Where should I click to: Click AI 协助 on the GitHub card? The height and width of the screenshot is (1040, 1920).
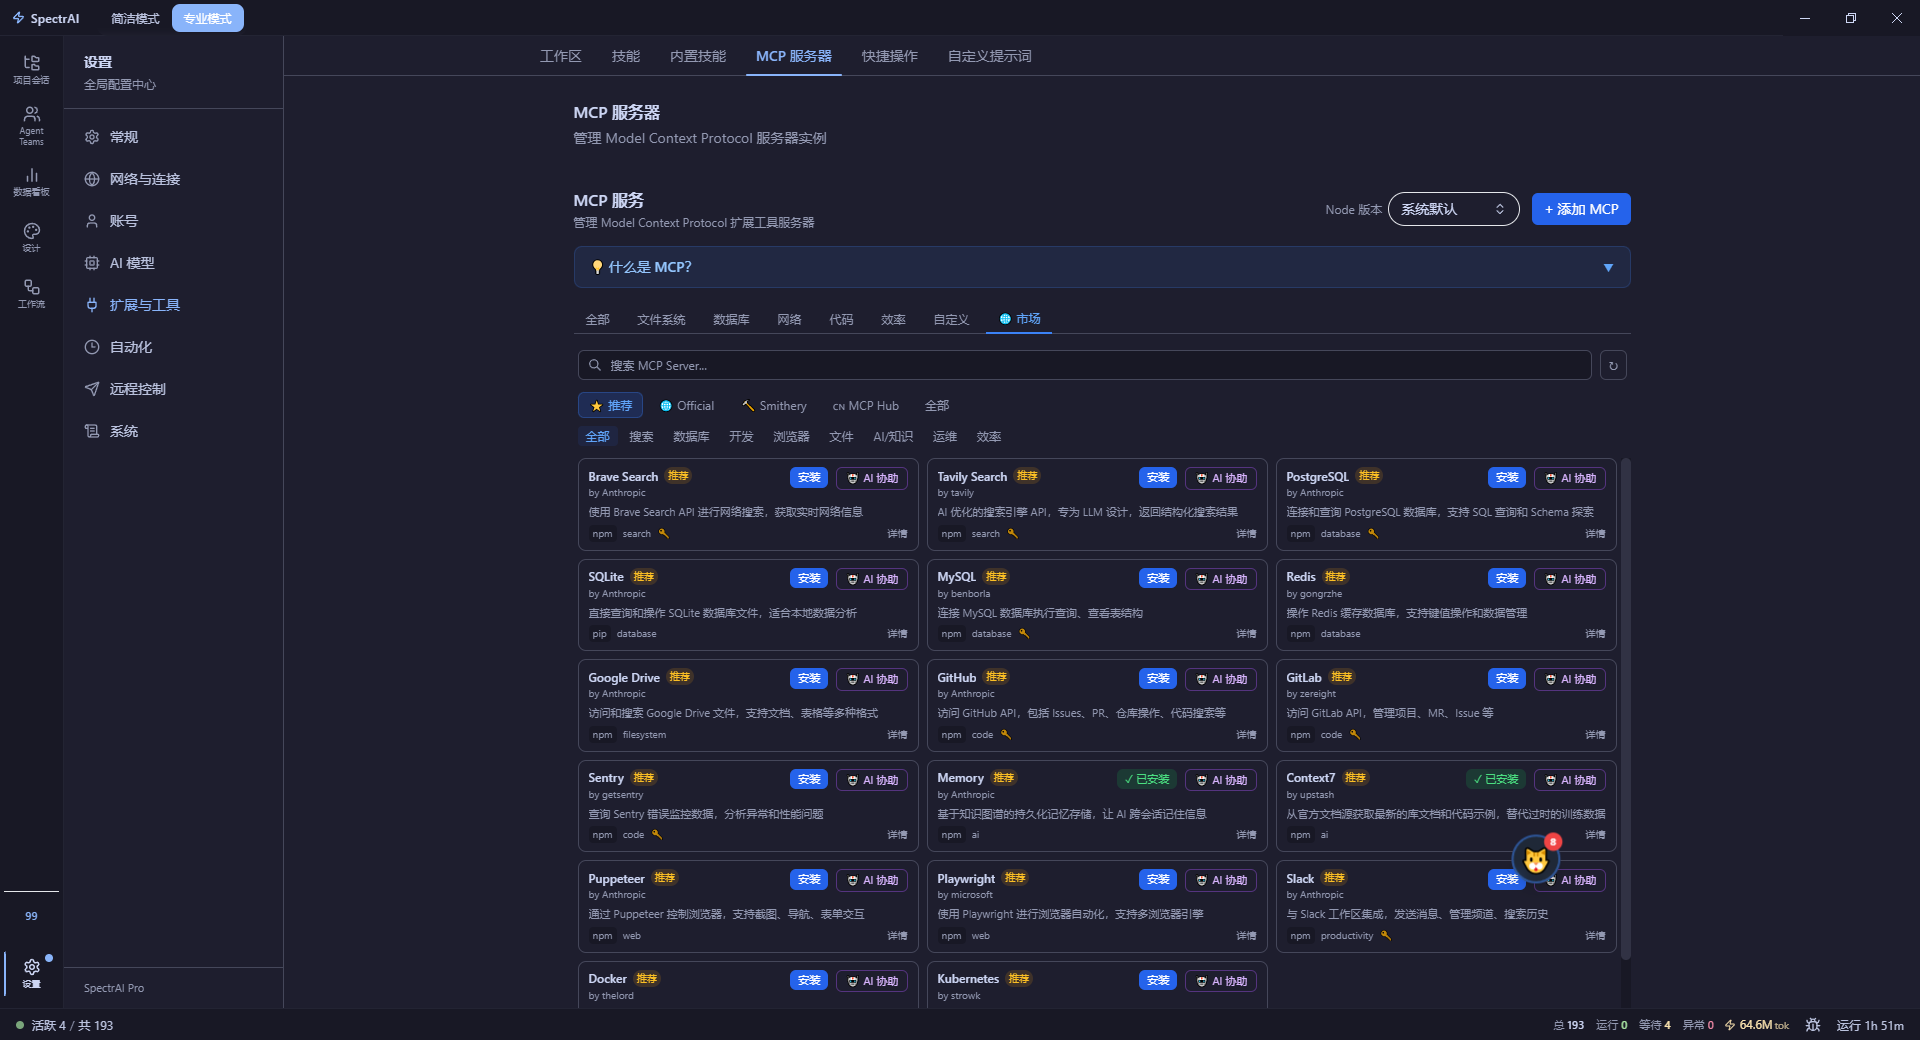click(x=1222, y=679)
